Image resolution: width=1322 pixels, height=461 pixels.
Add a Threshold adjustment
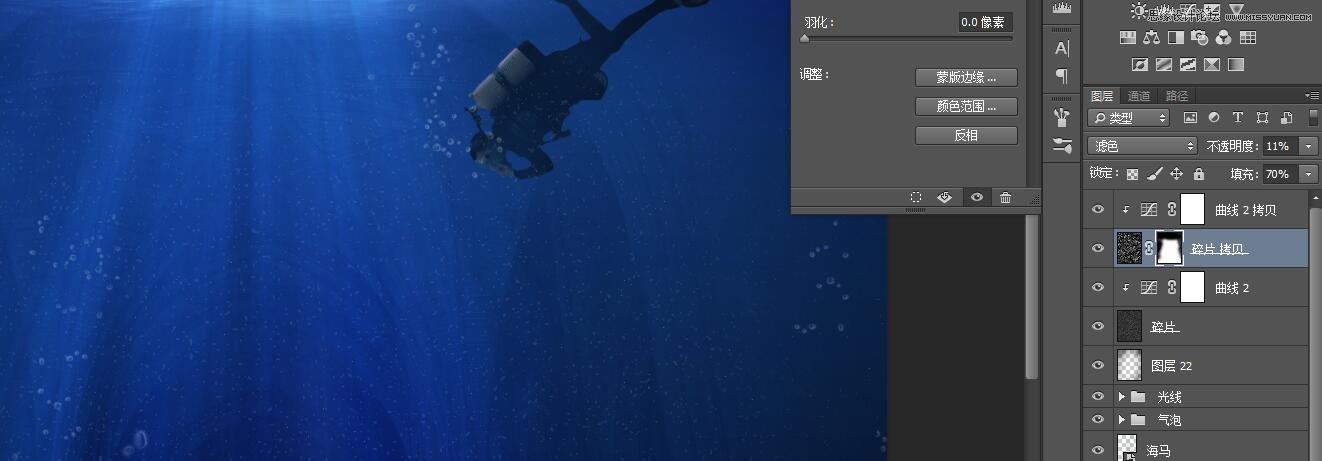[1188, 65]
